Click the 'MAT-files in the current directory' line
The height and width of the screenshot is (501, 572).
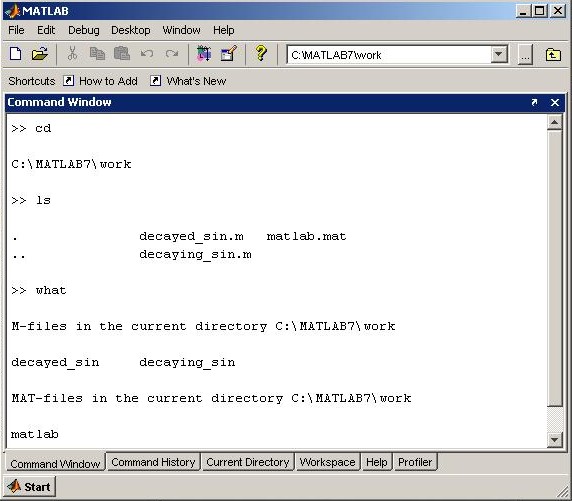(211, 398)
